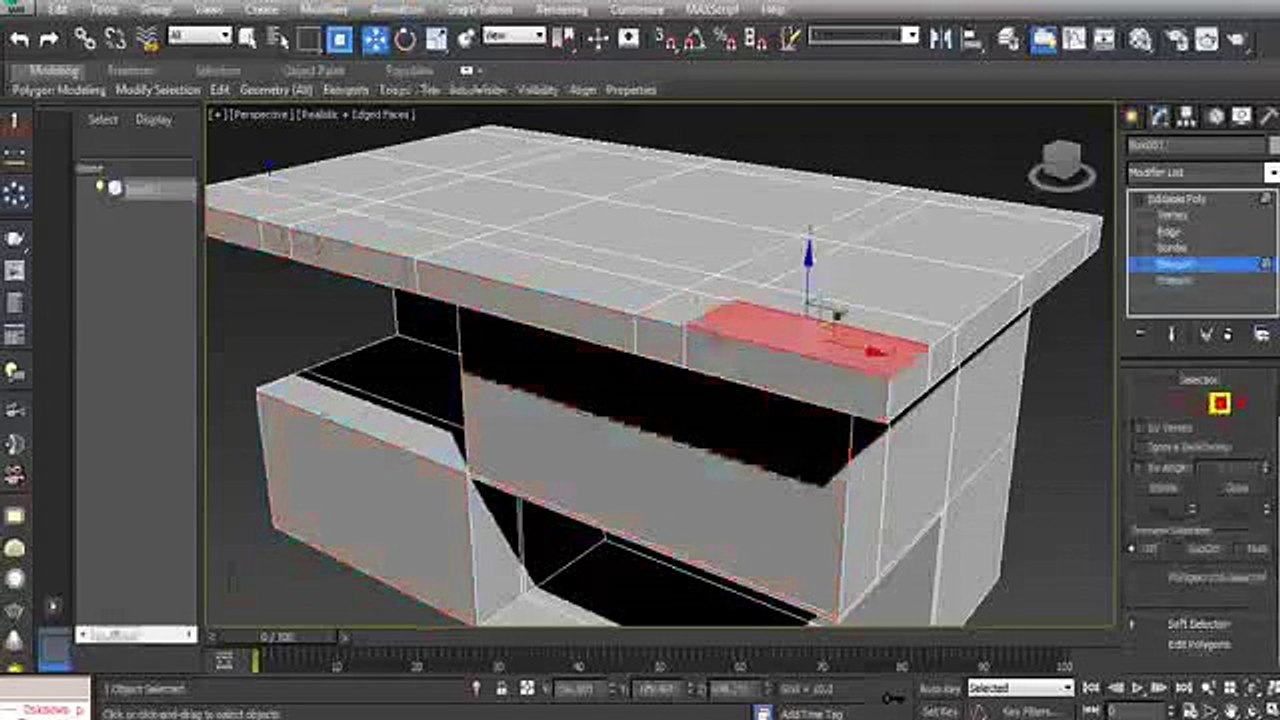
Task: Activate the Select and Rotate tool
Action: pyautogui.click(x=405, y=39)
